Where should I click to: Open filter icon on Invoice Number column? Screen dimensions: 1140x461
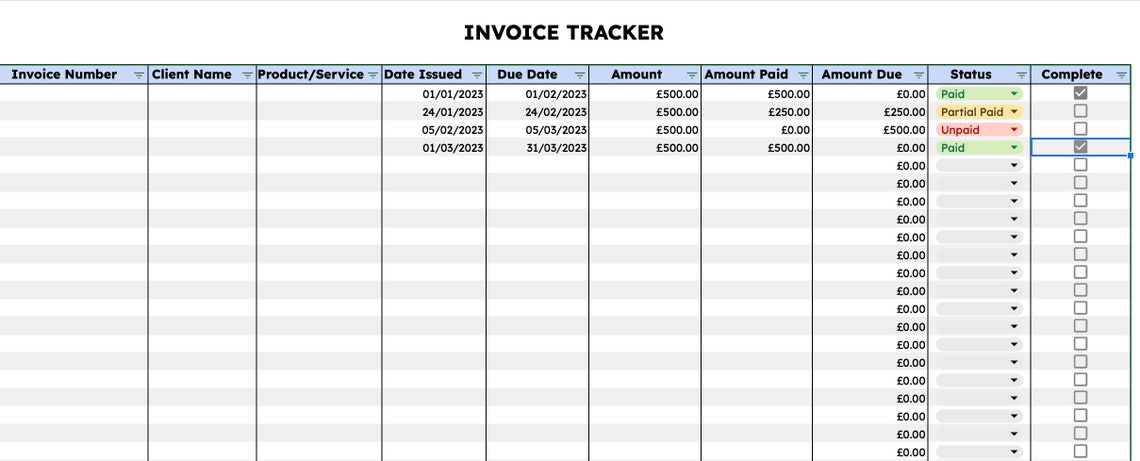[138, 75]
